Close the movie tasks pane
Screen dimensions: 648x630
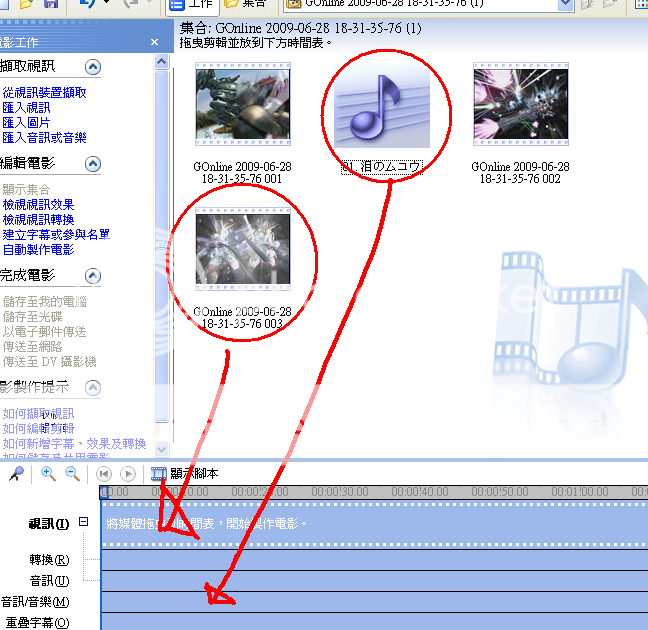(x=154, y=42)
